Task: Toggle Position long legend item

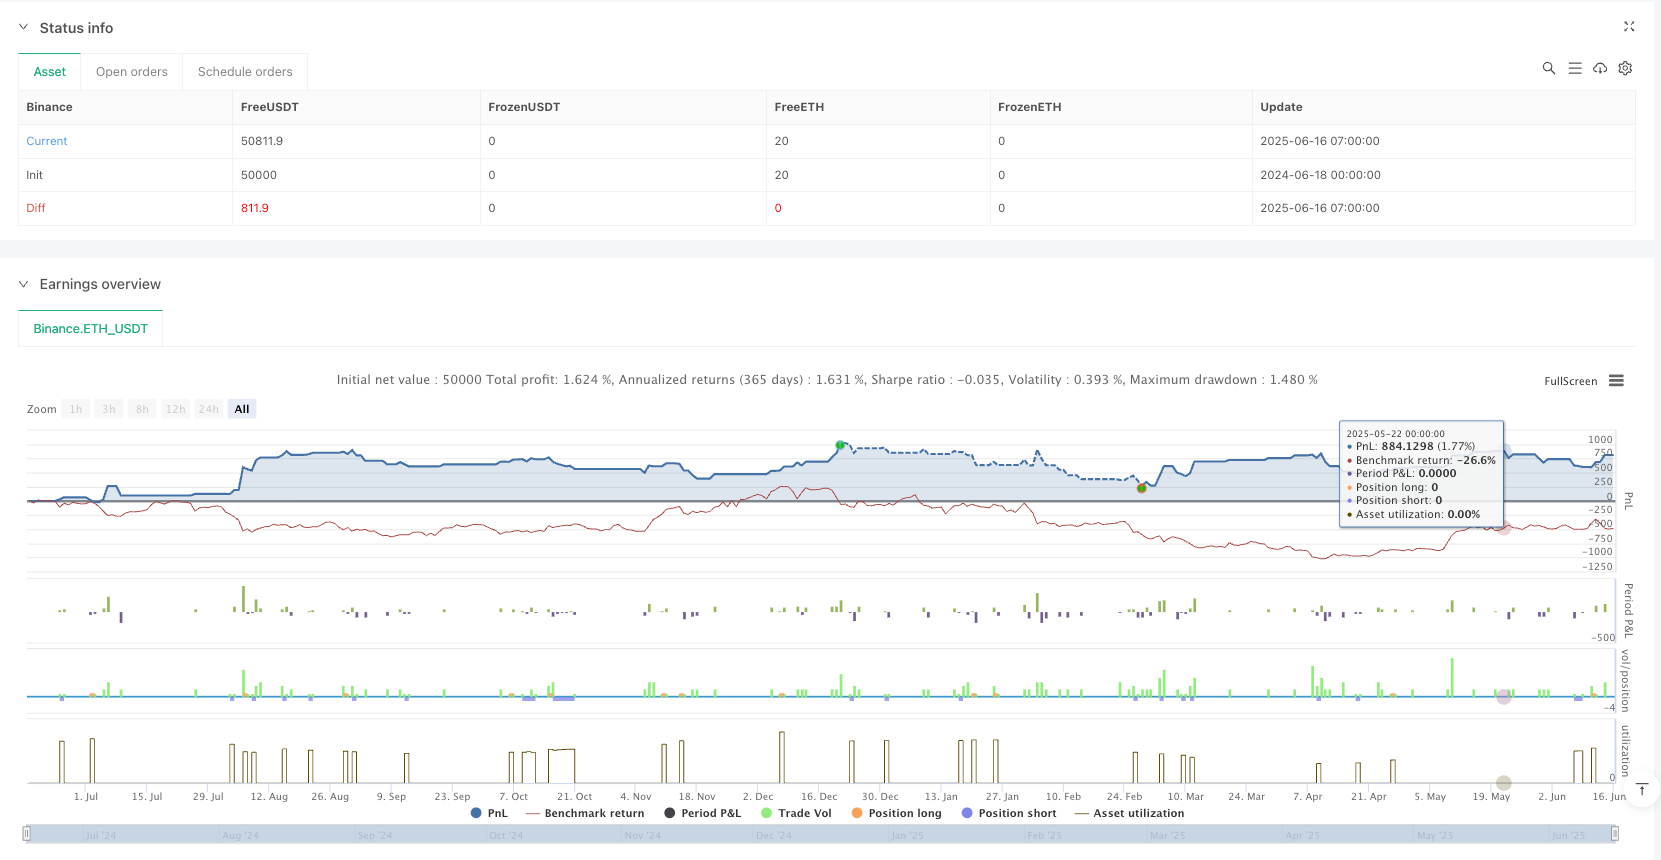Action: pos(896,813)
